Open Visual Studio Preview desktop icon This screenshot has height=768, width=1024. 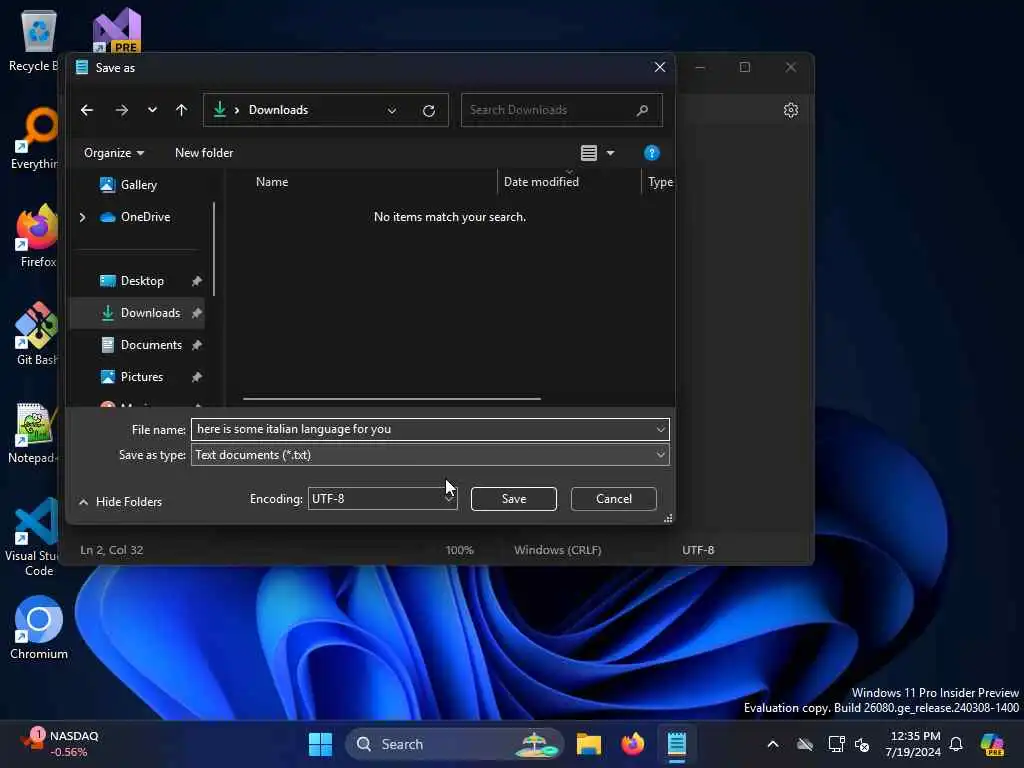click(x=117, y=29)
